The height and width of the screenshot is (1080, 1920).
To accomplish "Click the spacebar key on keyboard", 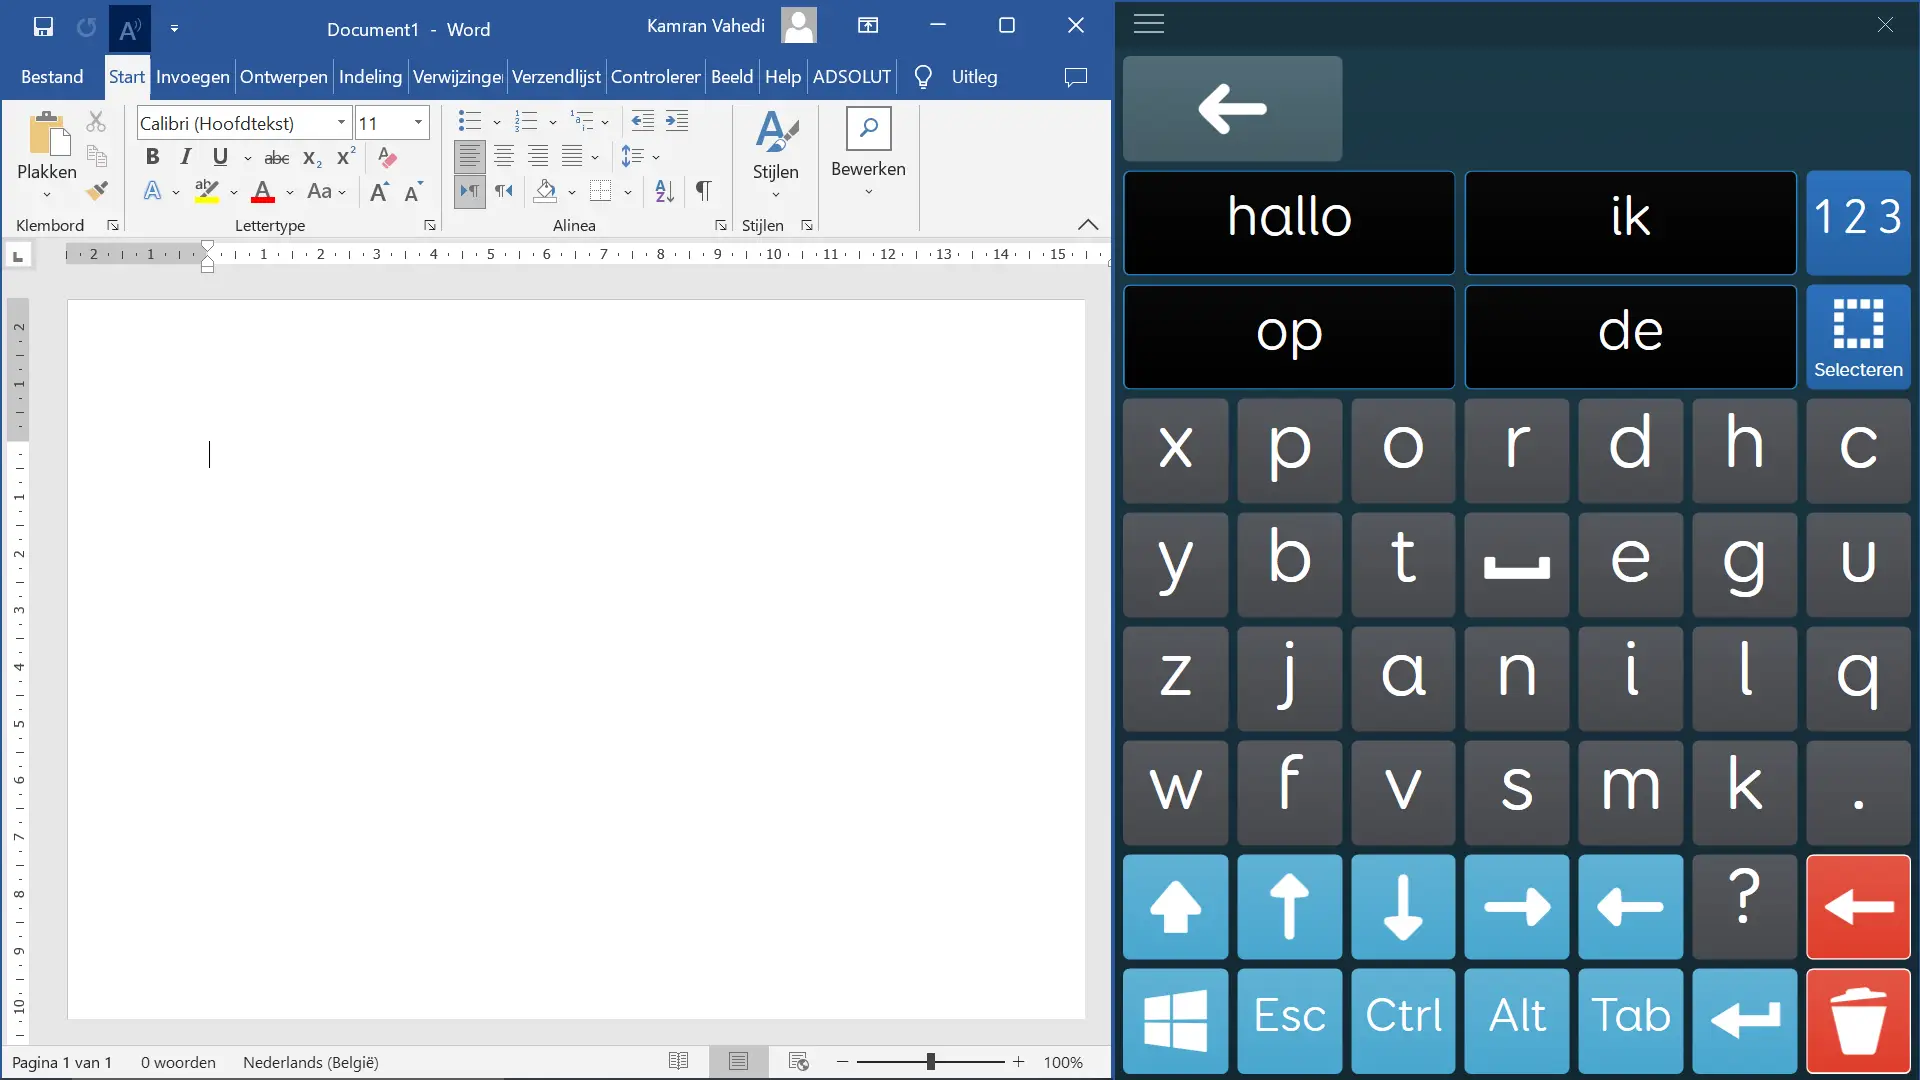I will coord(1517,565).
